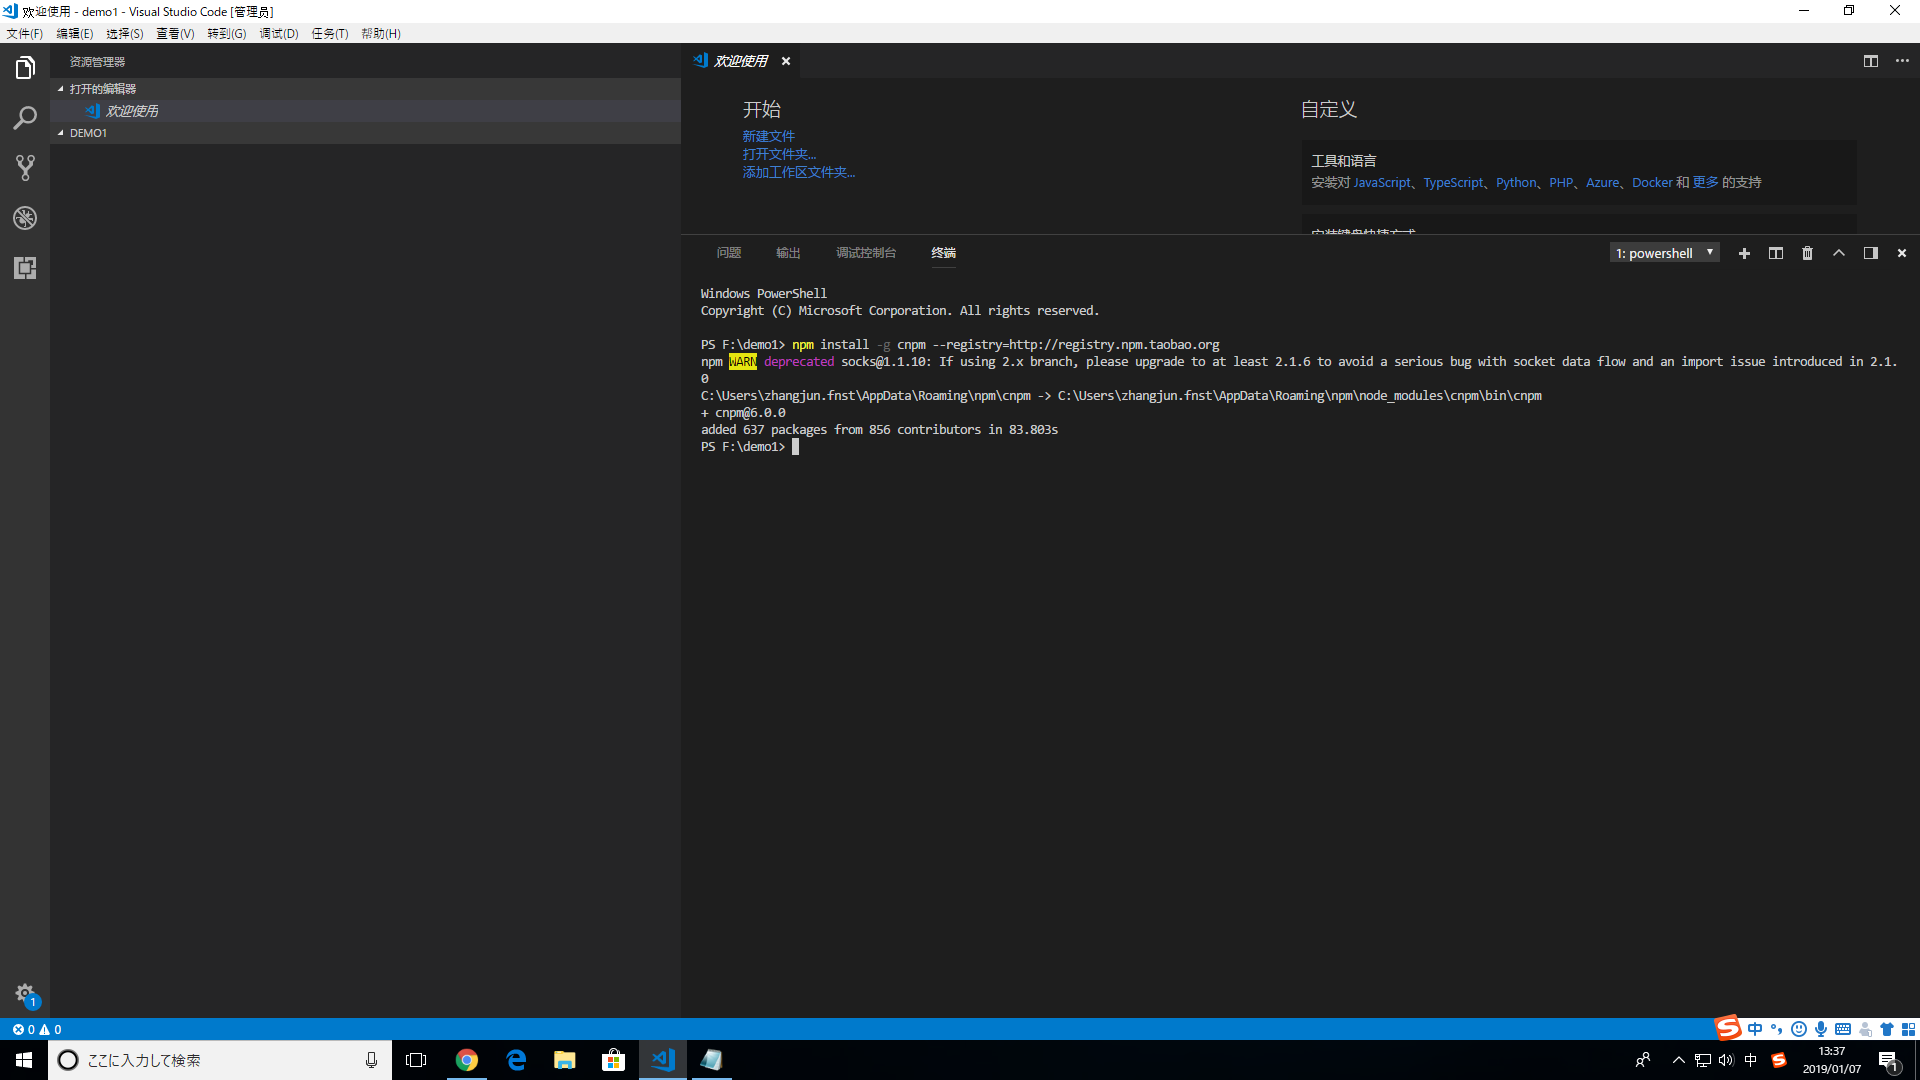Click the 新建文件 new file link
The image size is (1920, 1080).
768,136
